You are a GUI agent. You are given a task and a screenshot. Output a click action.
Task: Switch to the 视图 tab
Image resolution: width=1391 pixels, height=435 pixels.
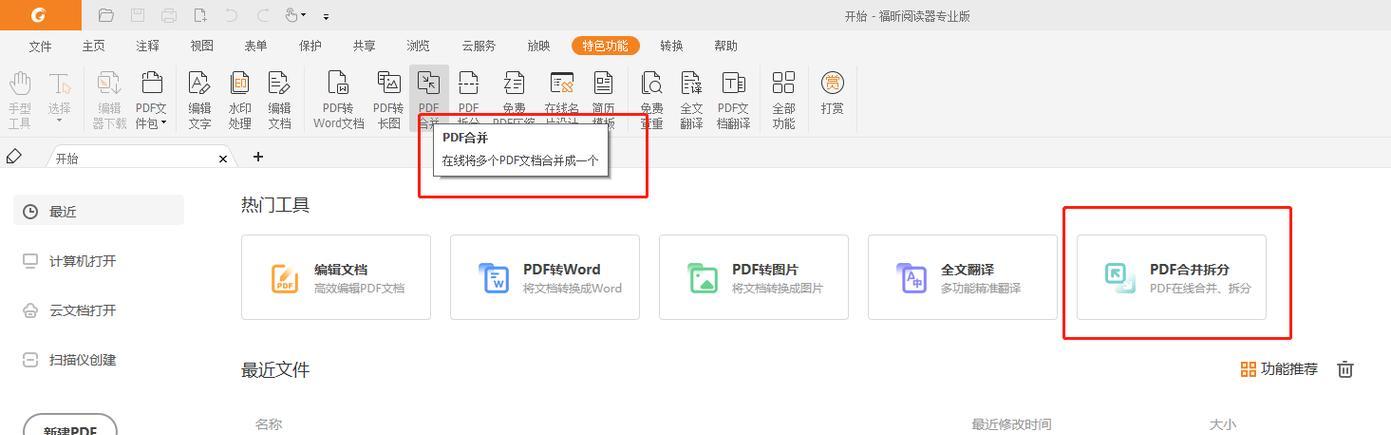coord(202,46)
